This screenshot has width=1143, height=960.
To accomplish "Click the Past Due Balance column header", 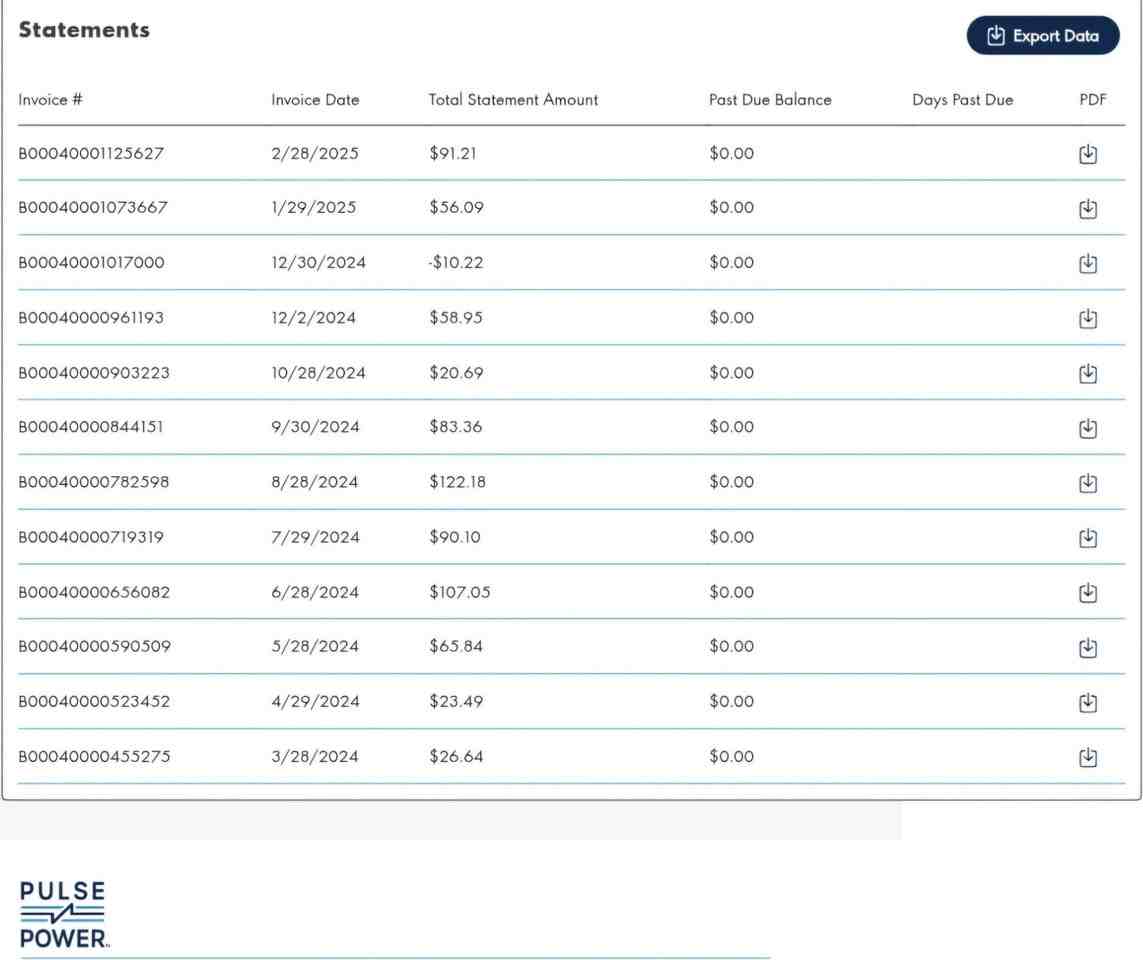I will pyautogui.click(x=770, y=100).
